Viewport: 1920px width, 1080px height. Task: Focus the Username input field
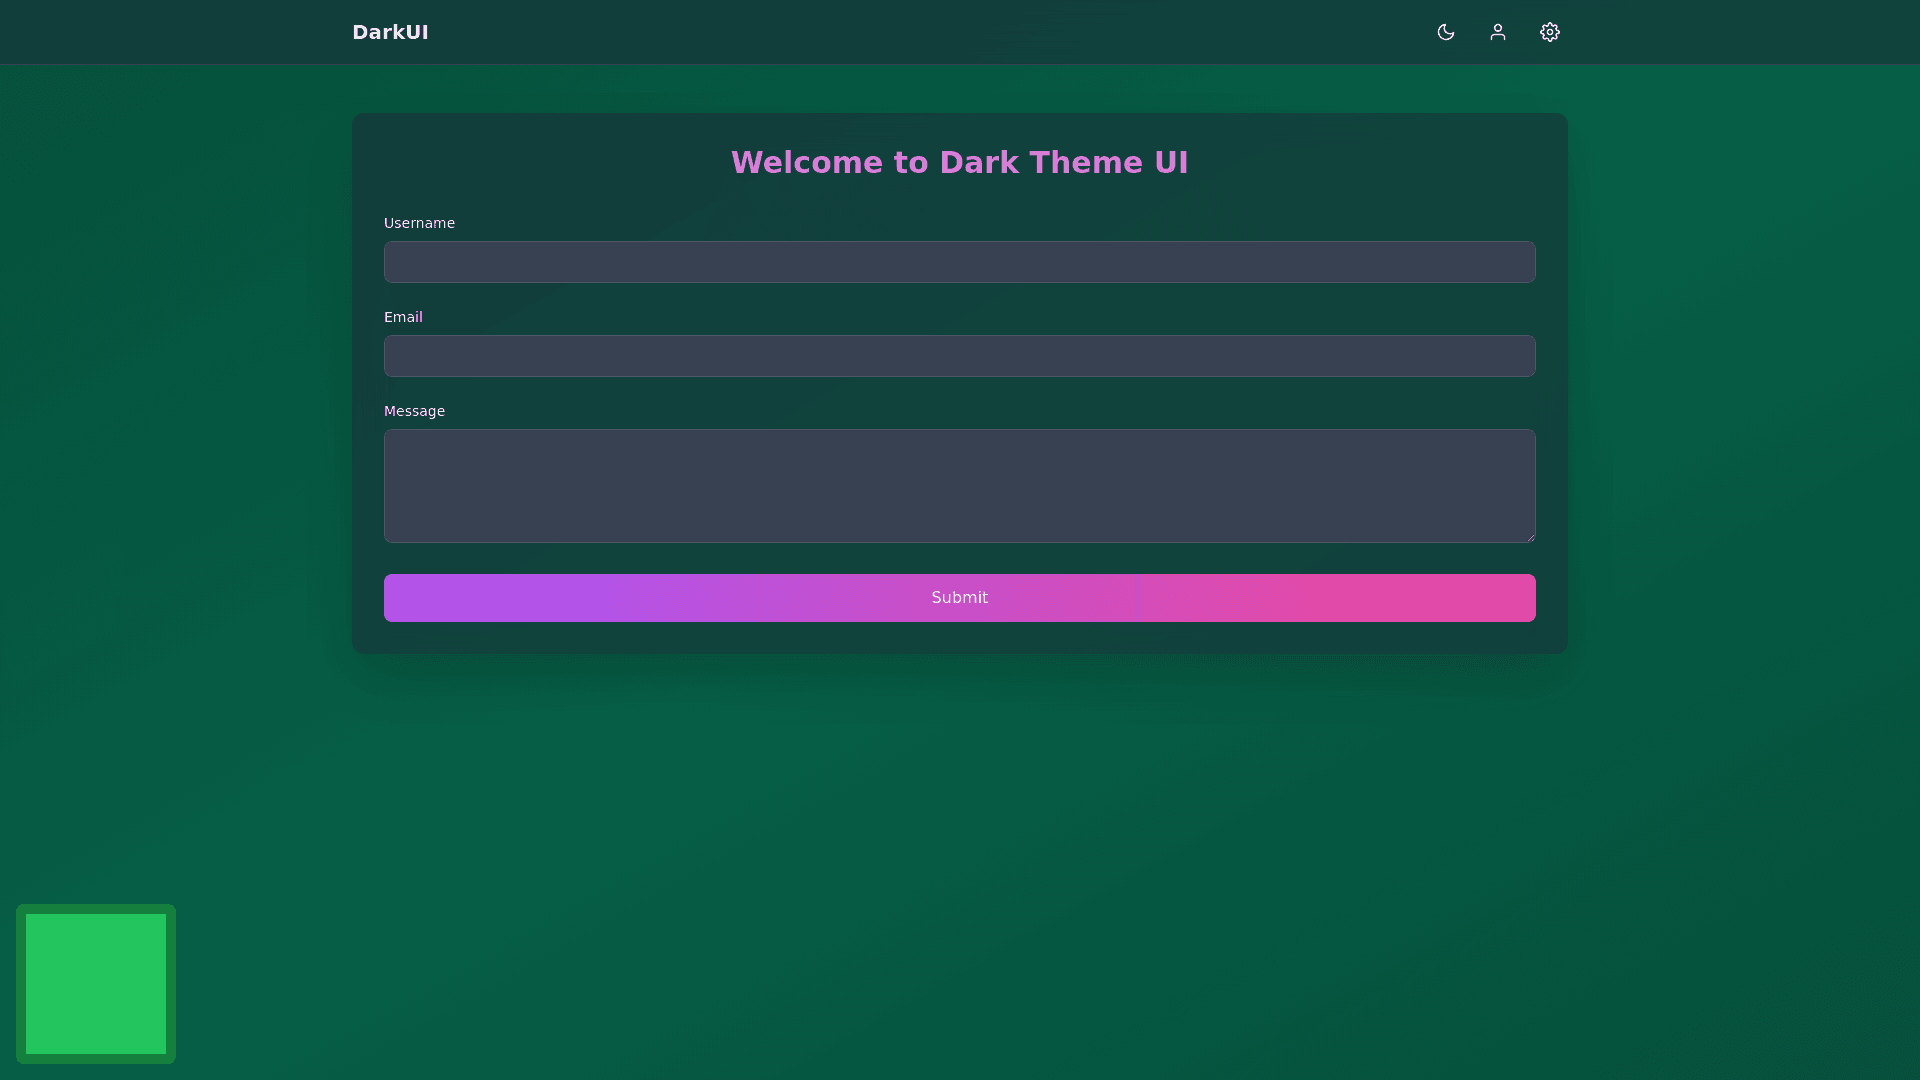coord(959,262)
